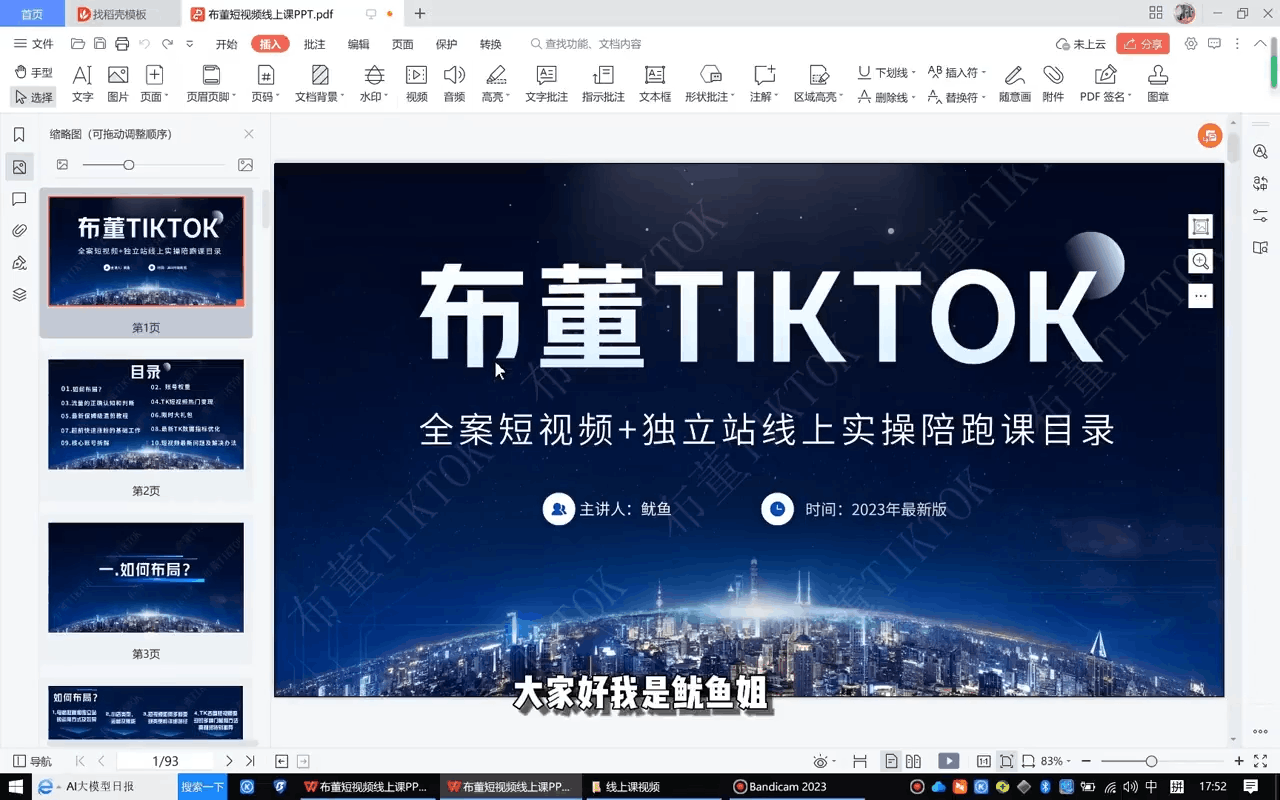1280x800 pixels.
Task: Switch to two-page view mode
Action: pos(914,761)
